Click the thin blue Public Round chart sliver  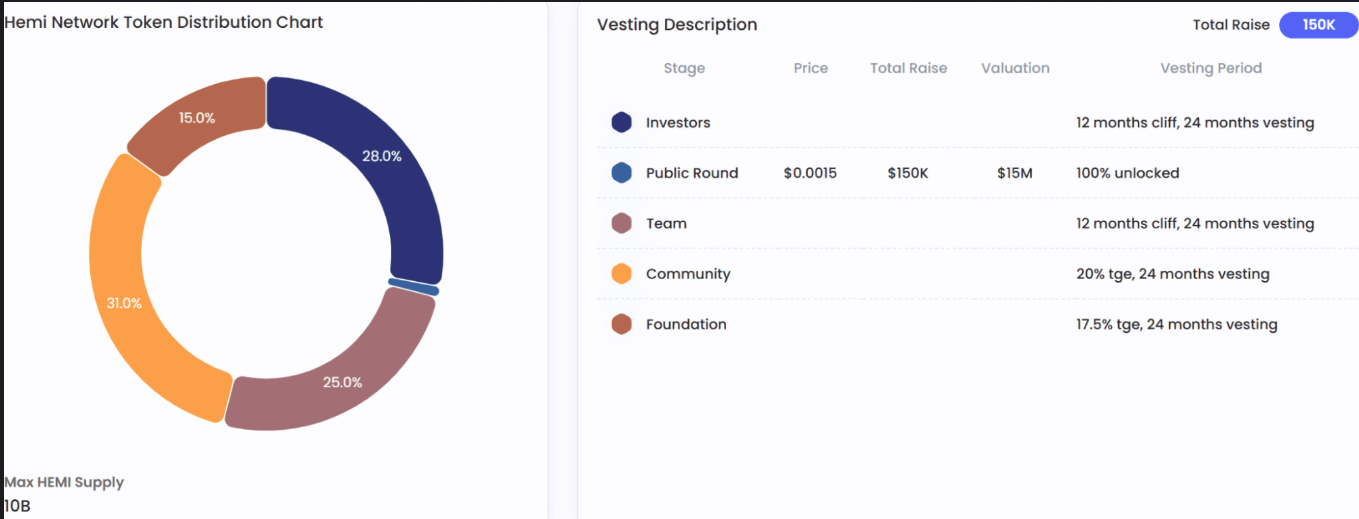tap(413, 287)
